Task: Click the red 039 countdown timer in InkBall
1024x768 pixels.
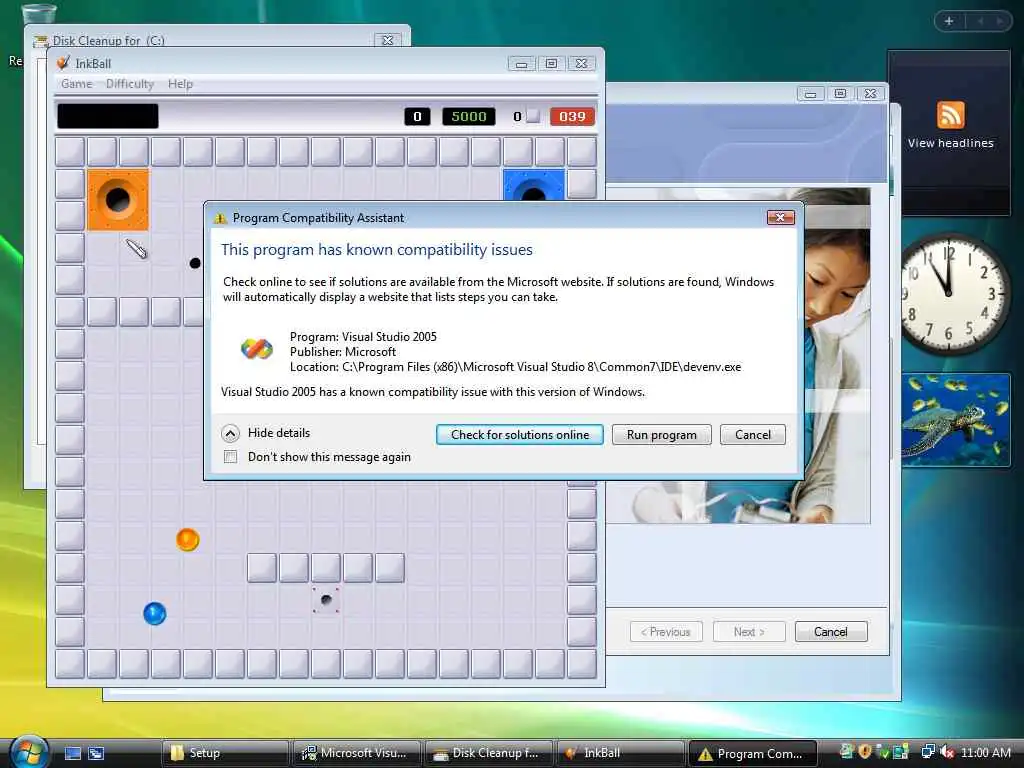Action: coord(572,116)
